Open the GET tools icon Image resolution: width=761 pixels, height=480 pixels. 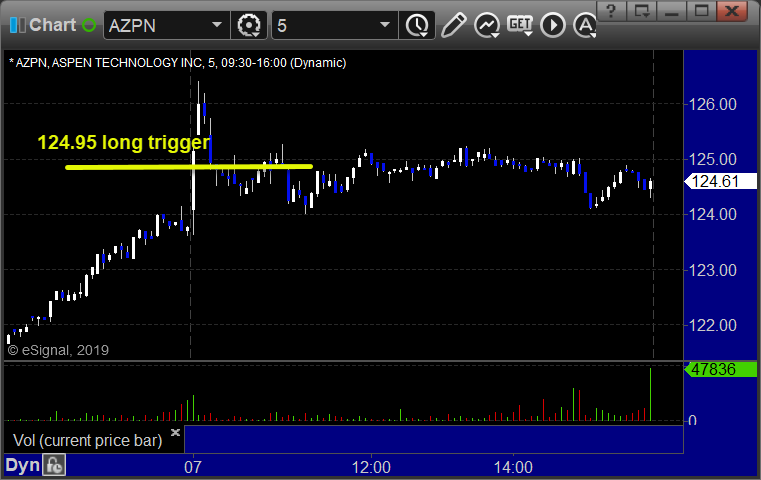(520, 25)
